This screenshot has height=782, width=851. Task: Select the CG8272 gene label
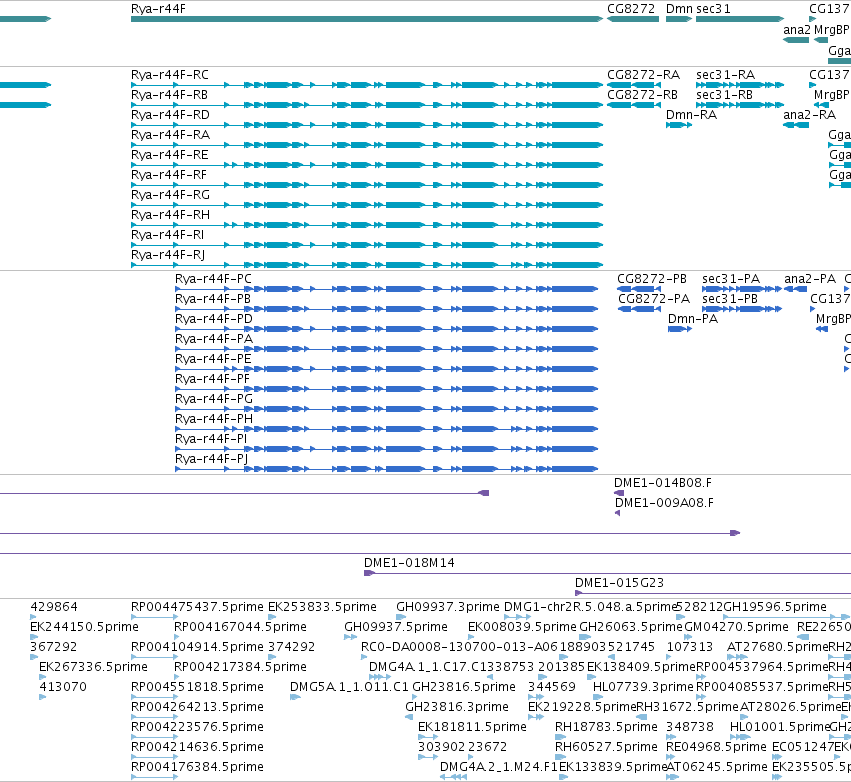point(631,9)
